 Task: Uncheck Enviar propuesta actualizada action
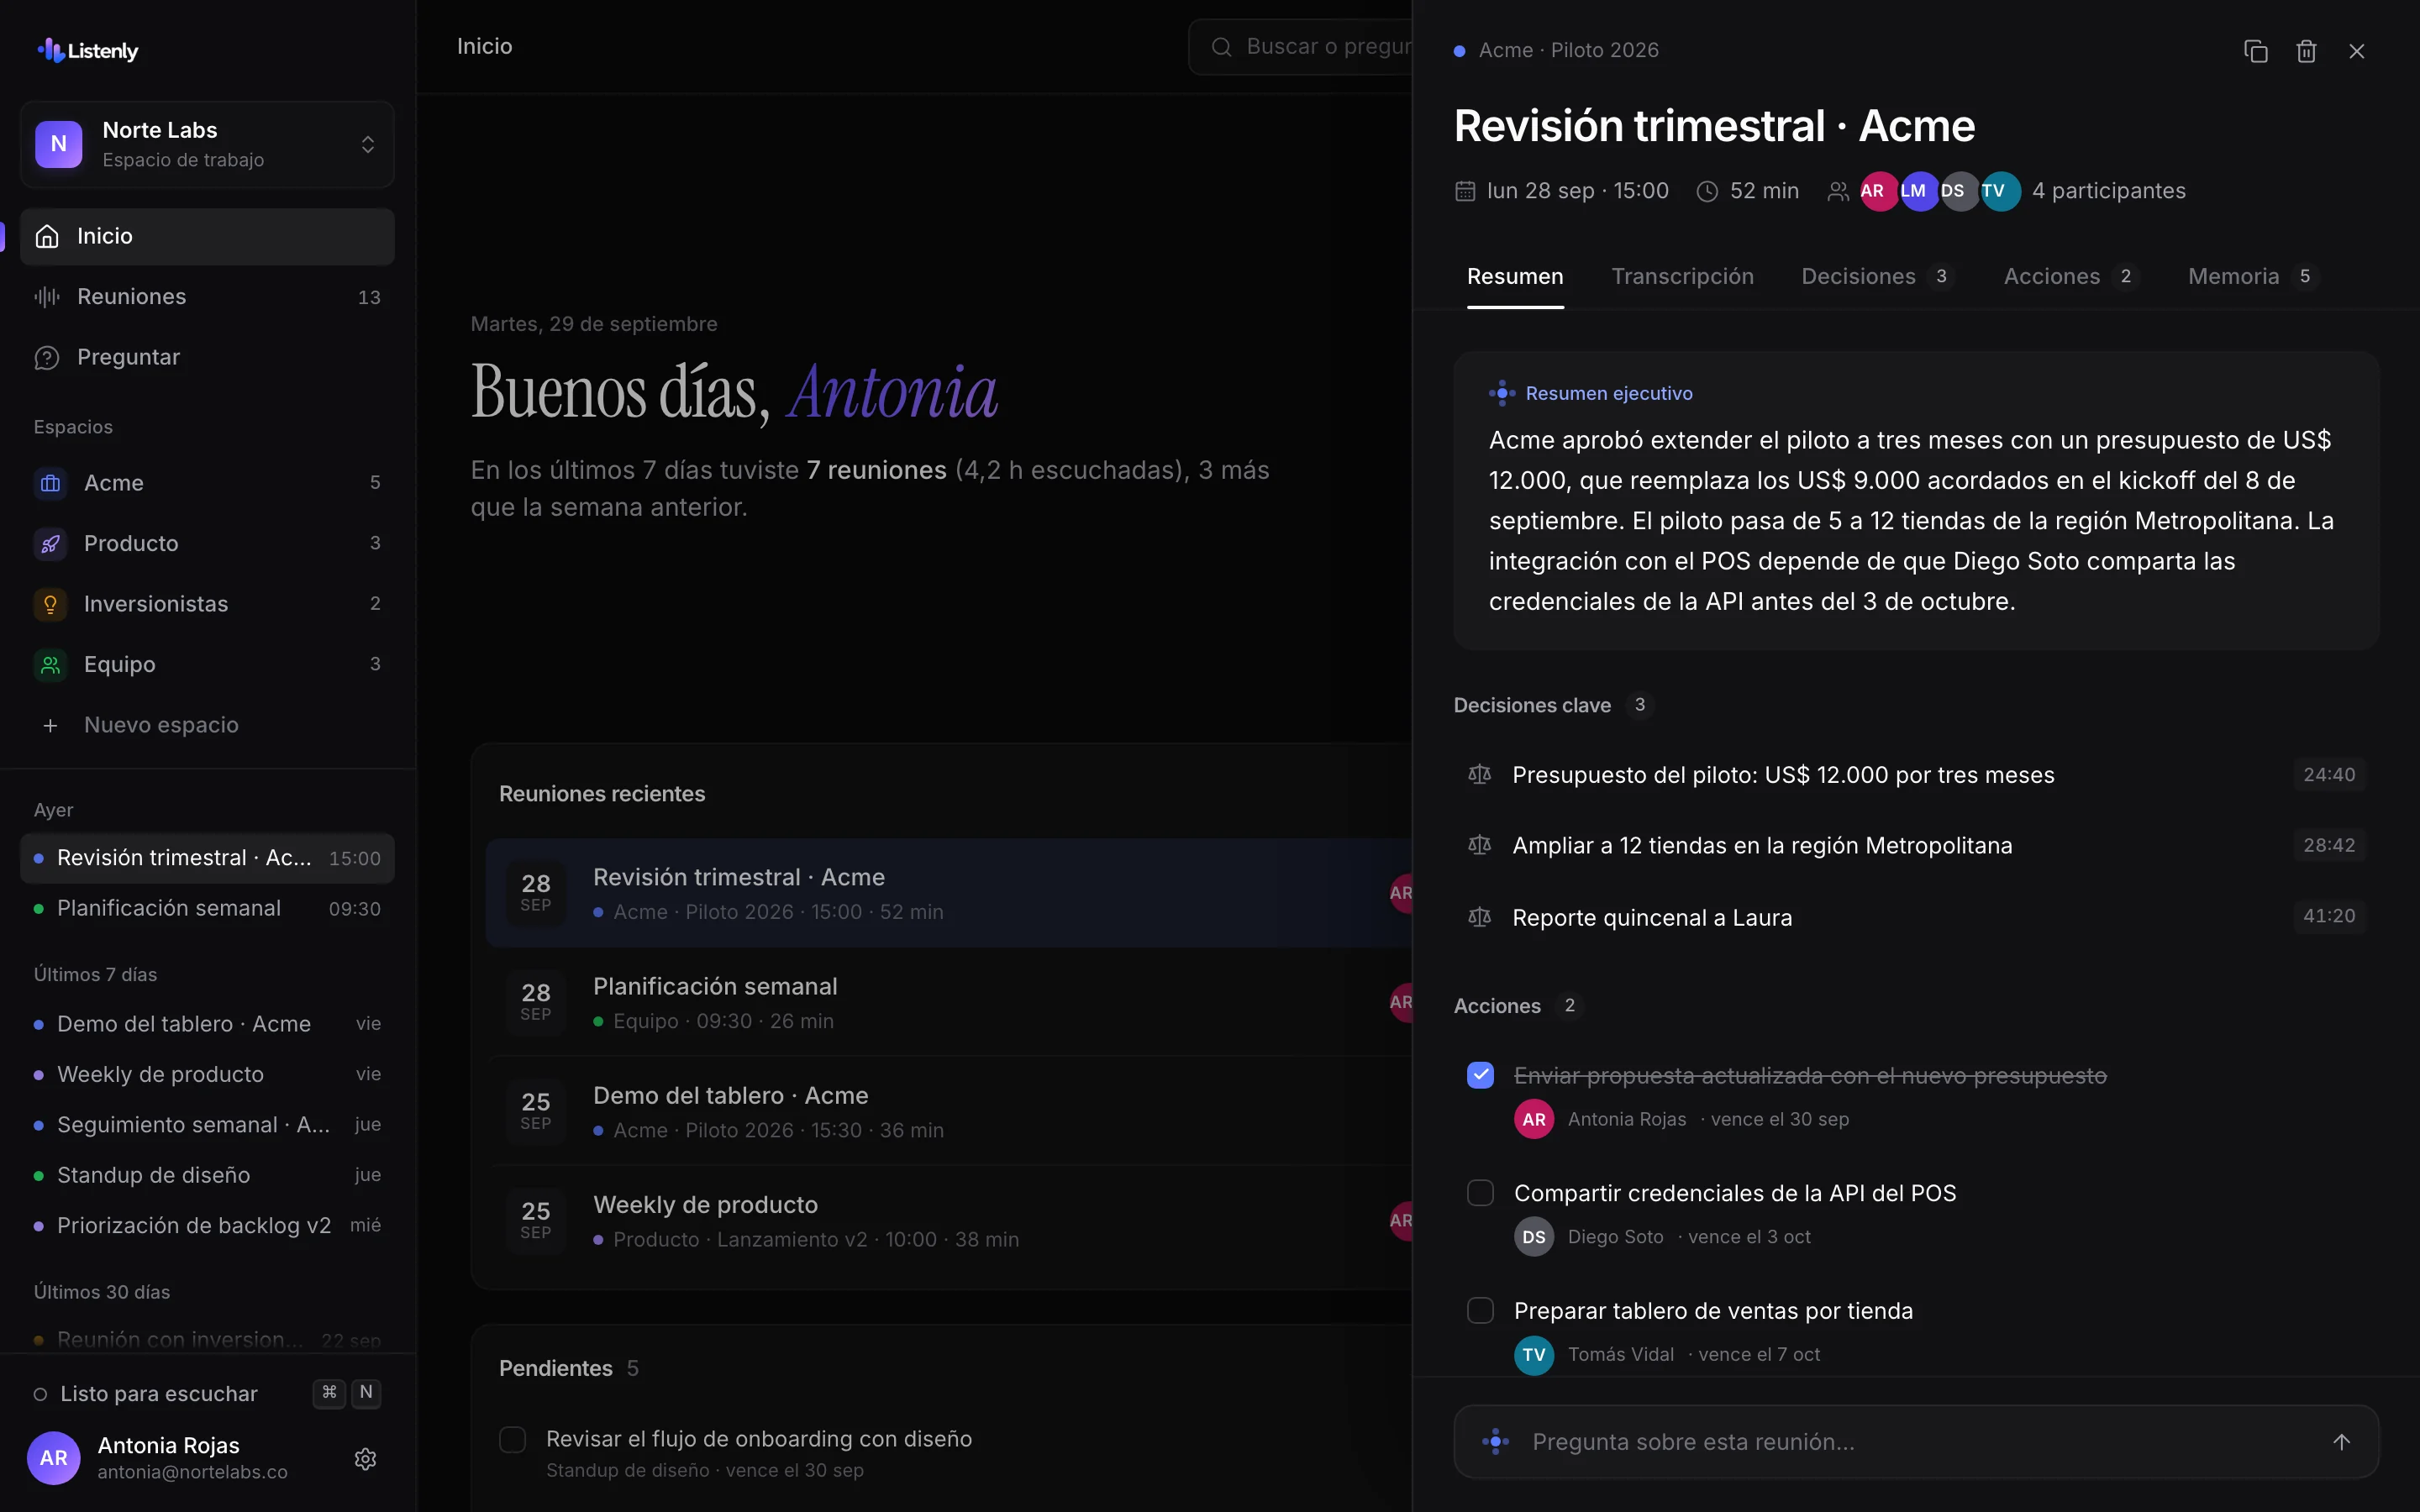[x=1480, y=1076]
